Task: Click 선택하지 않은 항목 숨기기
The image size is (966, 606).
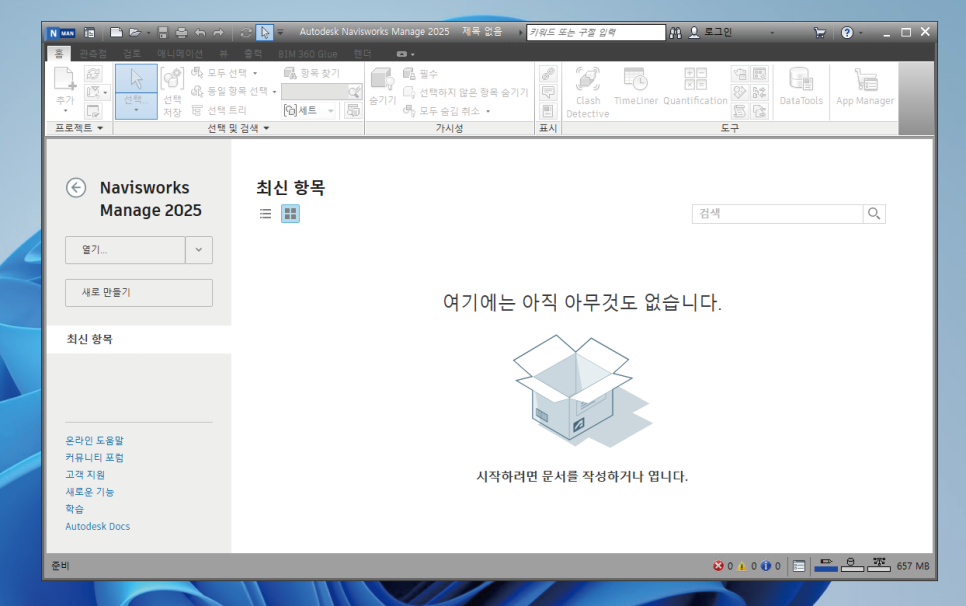Action: click(466, 92)
